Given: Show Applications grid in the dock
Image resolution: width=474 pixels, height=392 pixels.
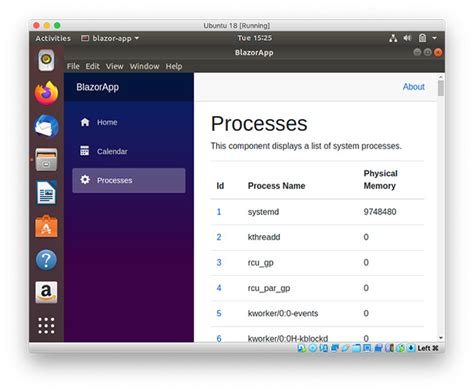Looking at the screenshot, I should coord(46,325).
